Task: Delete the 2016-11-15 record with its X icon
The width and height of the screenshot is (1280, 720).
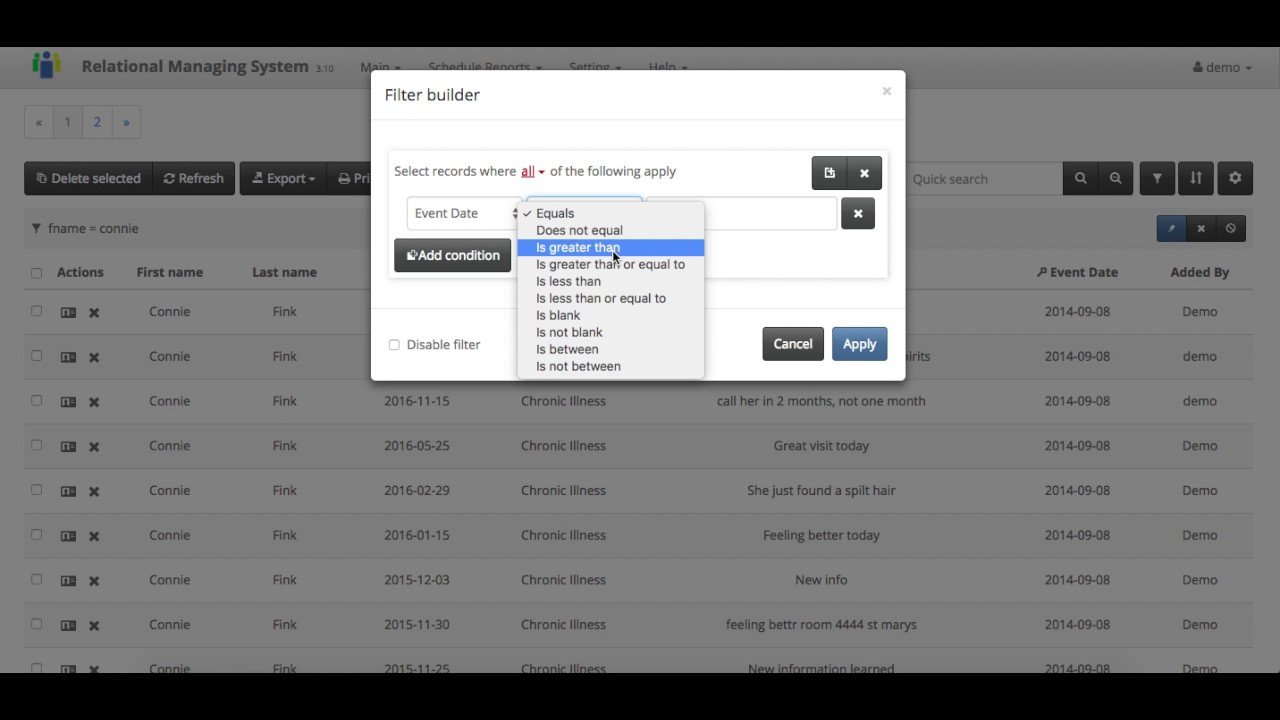Action: 94,402
